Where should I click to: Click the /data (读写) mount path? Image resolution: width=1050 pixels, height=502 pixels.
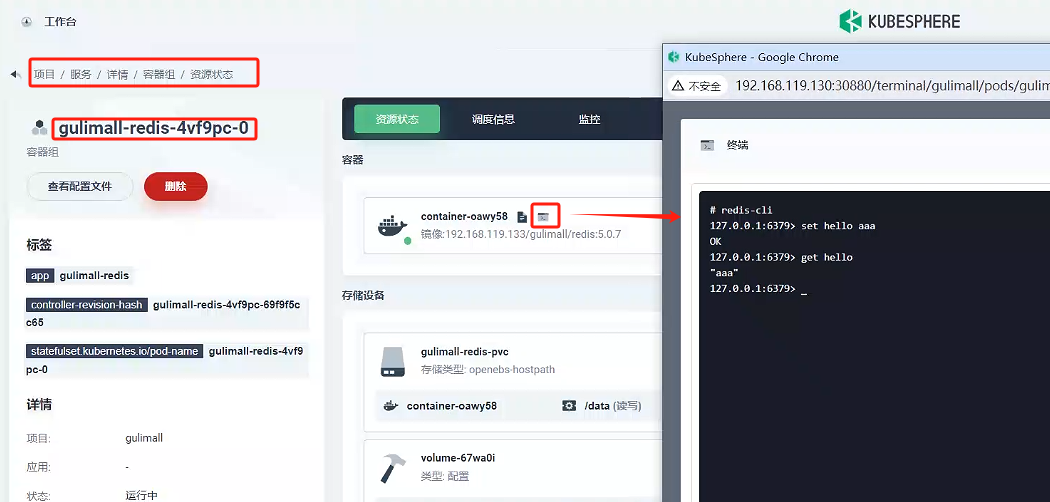613,406
